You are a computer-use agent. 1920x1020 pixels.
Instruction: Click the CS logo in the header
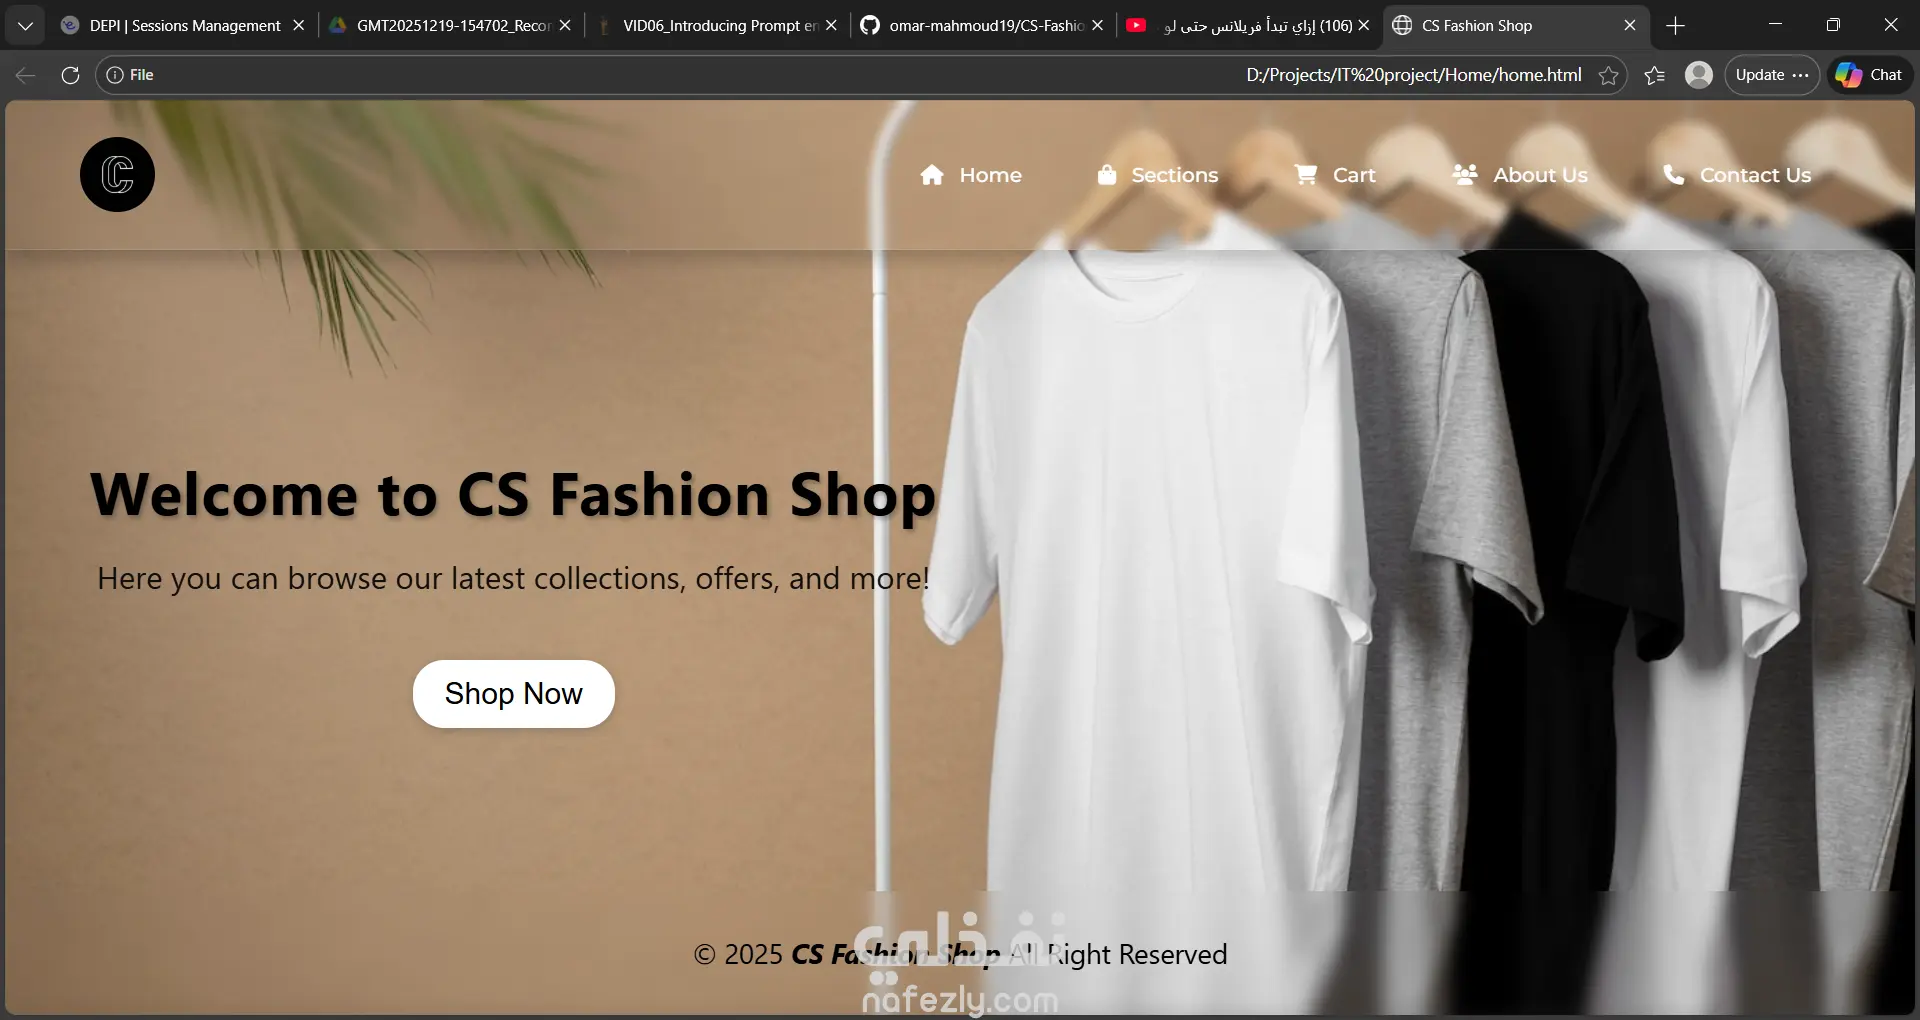coord(117,175)
